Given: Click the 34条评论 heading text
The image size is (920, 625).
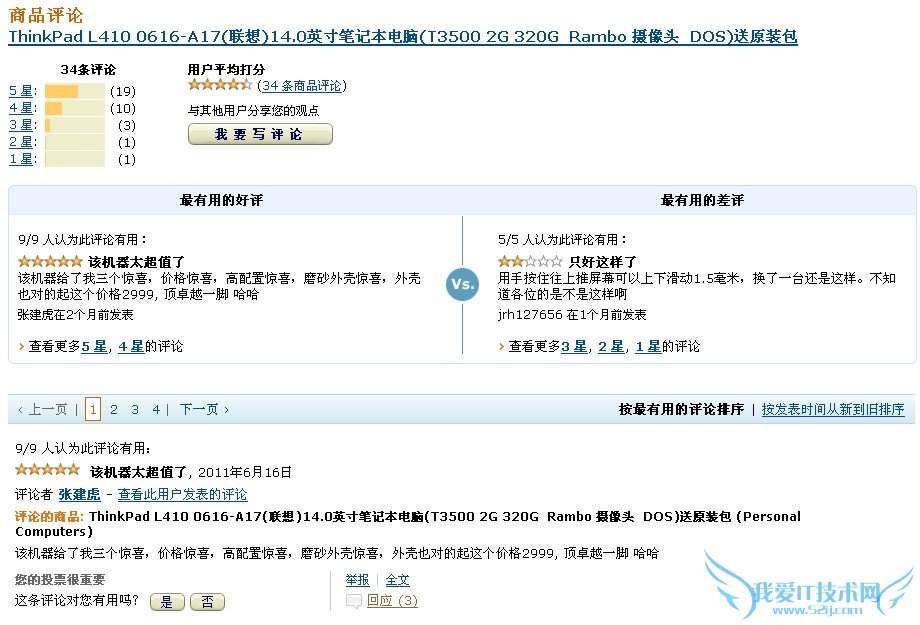Looking at the screenshot, I should [x=88, y=69].
